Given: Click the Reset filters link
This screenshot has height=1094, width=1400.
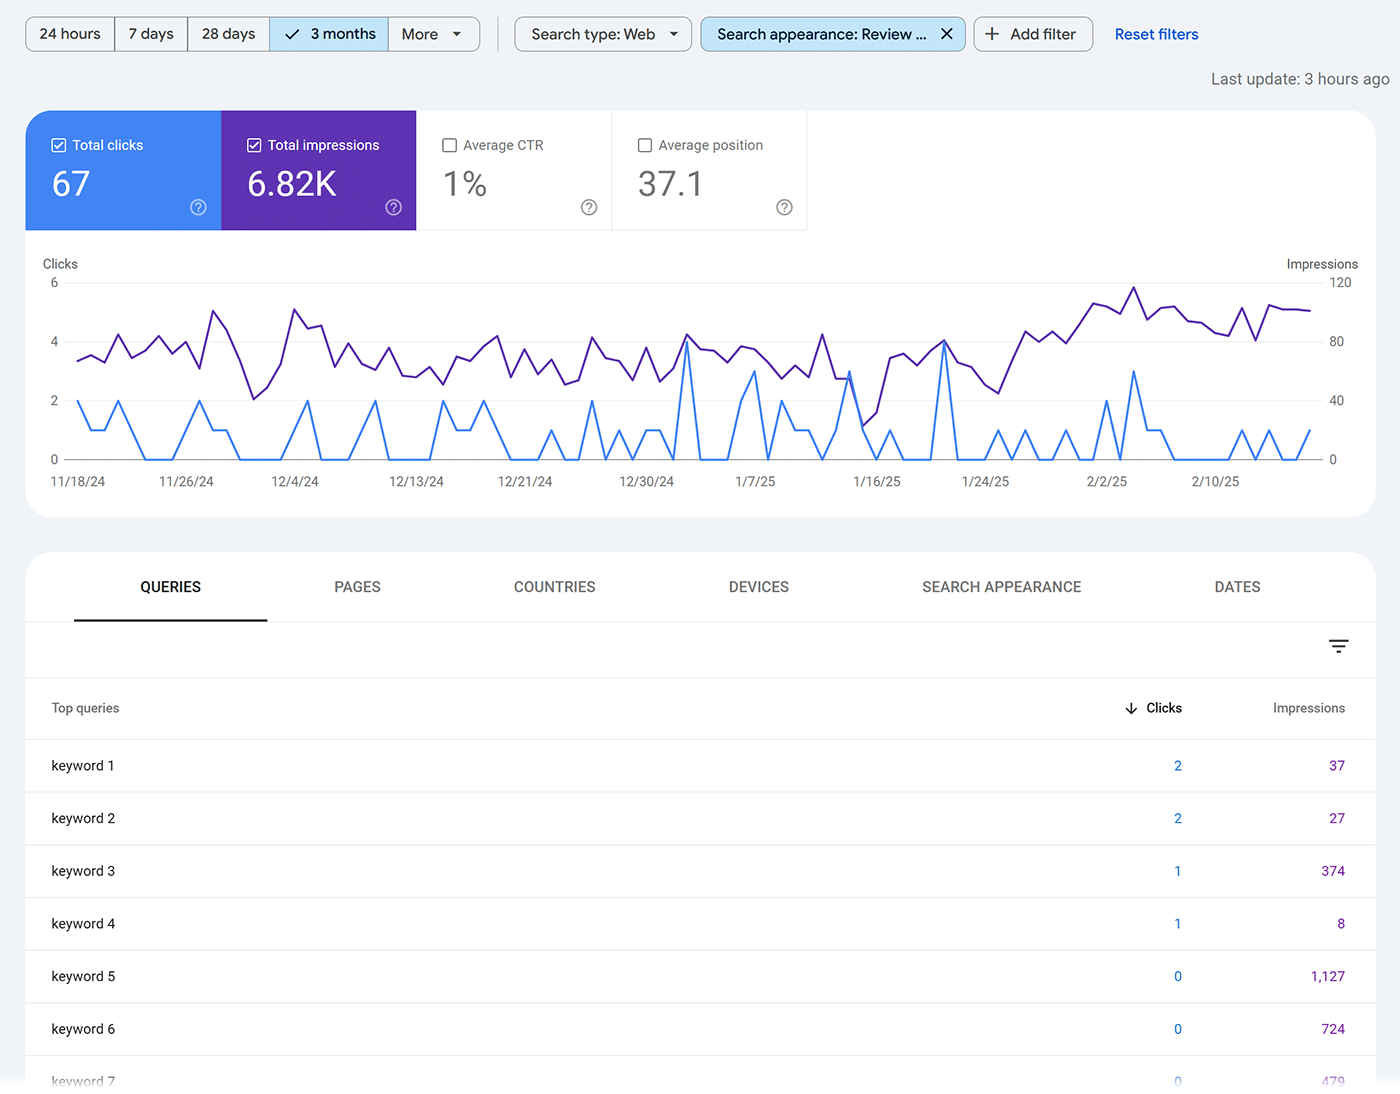Looking at the screenshot, I should point(1156,33).
